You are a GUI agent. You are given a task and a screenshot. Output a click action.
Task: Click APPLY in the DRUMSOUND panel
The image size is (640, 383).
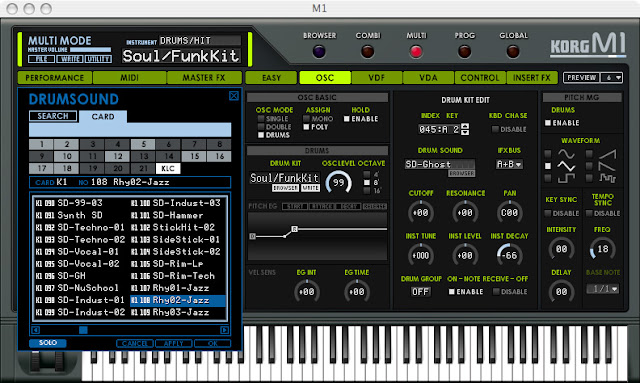[x=173, y=343]
